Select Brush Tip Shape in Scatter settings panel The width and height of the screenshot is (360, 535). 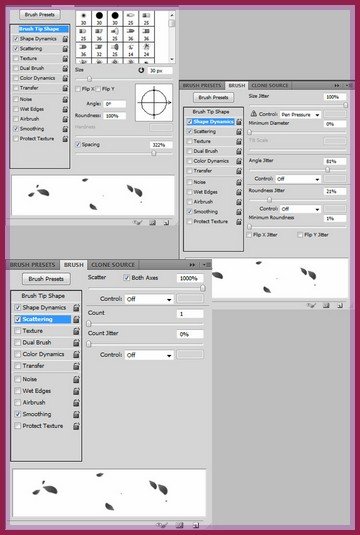pyautogui.click(x=43, y=296)
